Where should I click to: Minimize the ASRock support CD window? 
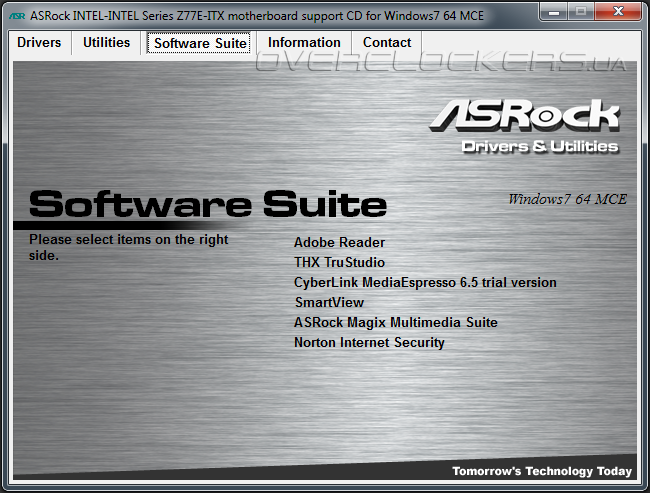(x=554, y=12)
